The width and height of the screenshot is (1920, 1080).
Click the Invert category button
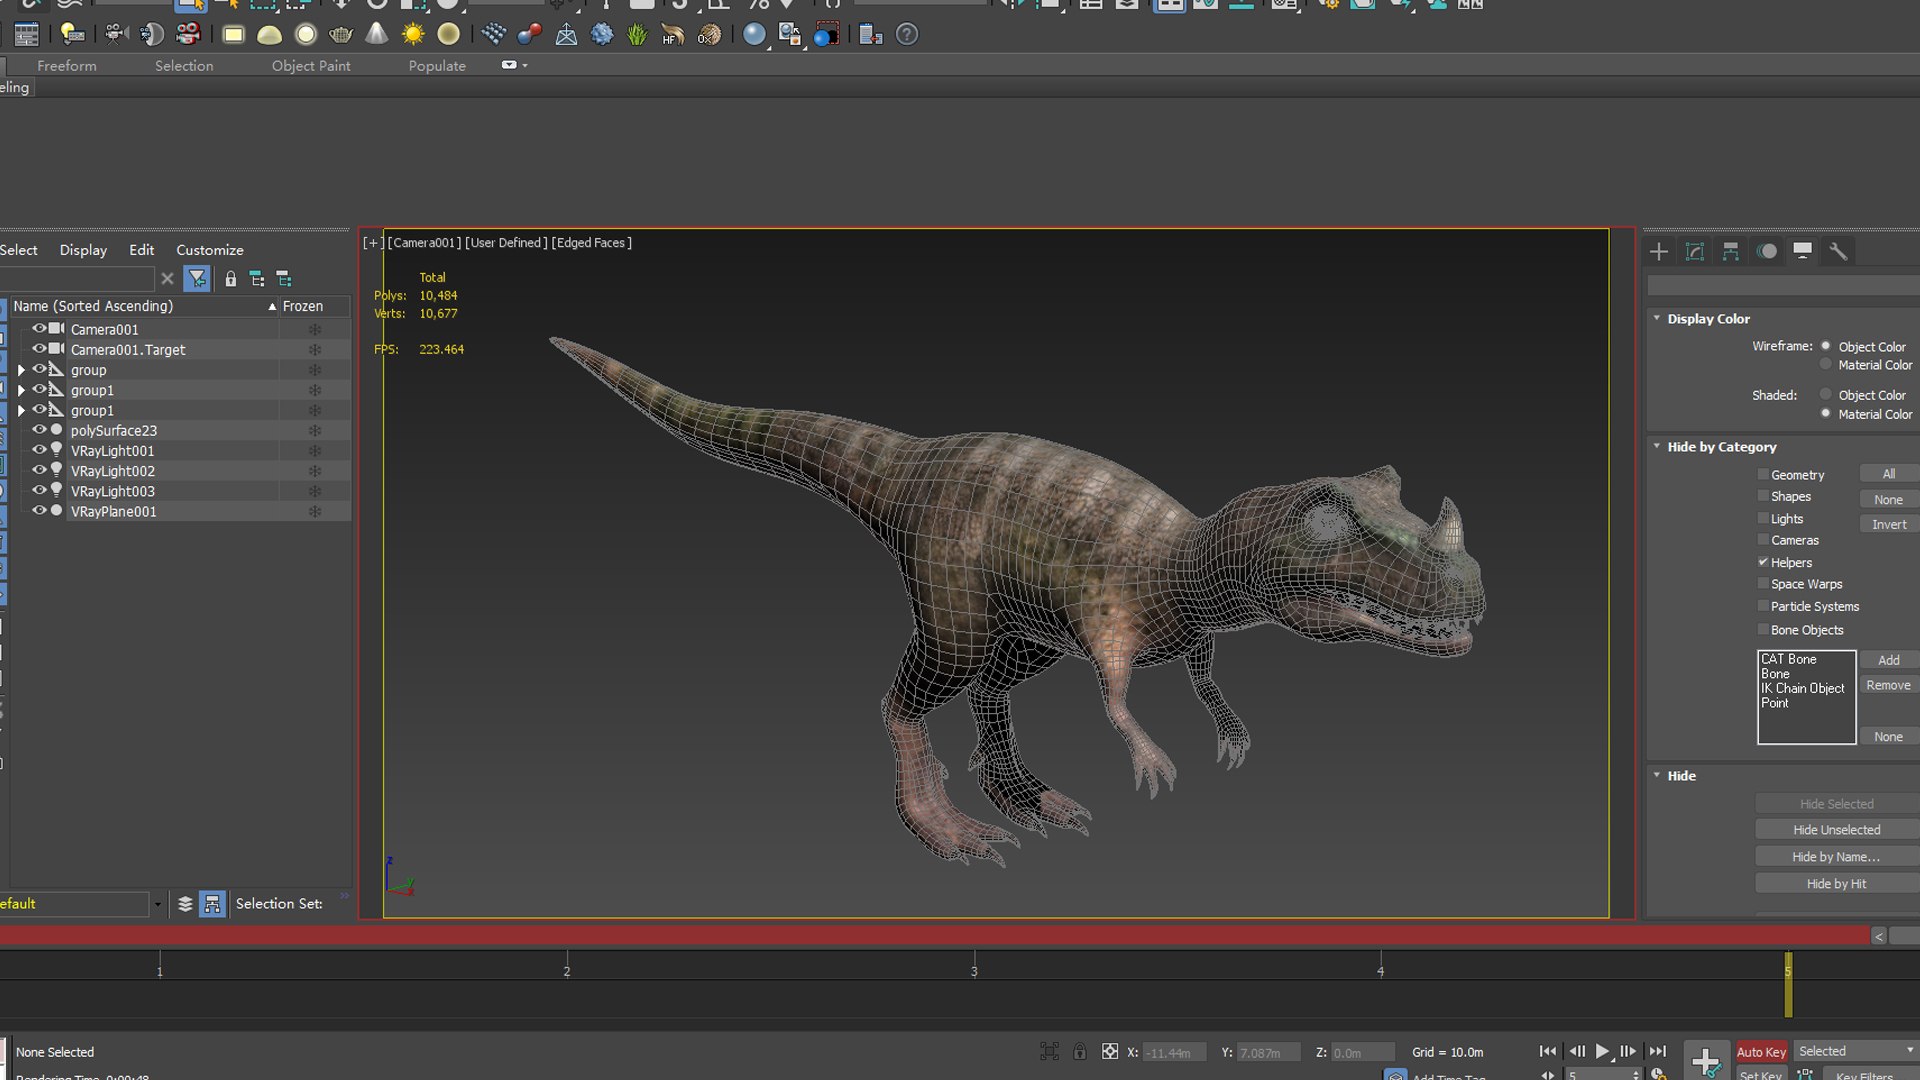[1889, 524]
